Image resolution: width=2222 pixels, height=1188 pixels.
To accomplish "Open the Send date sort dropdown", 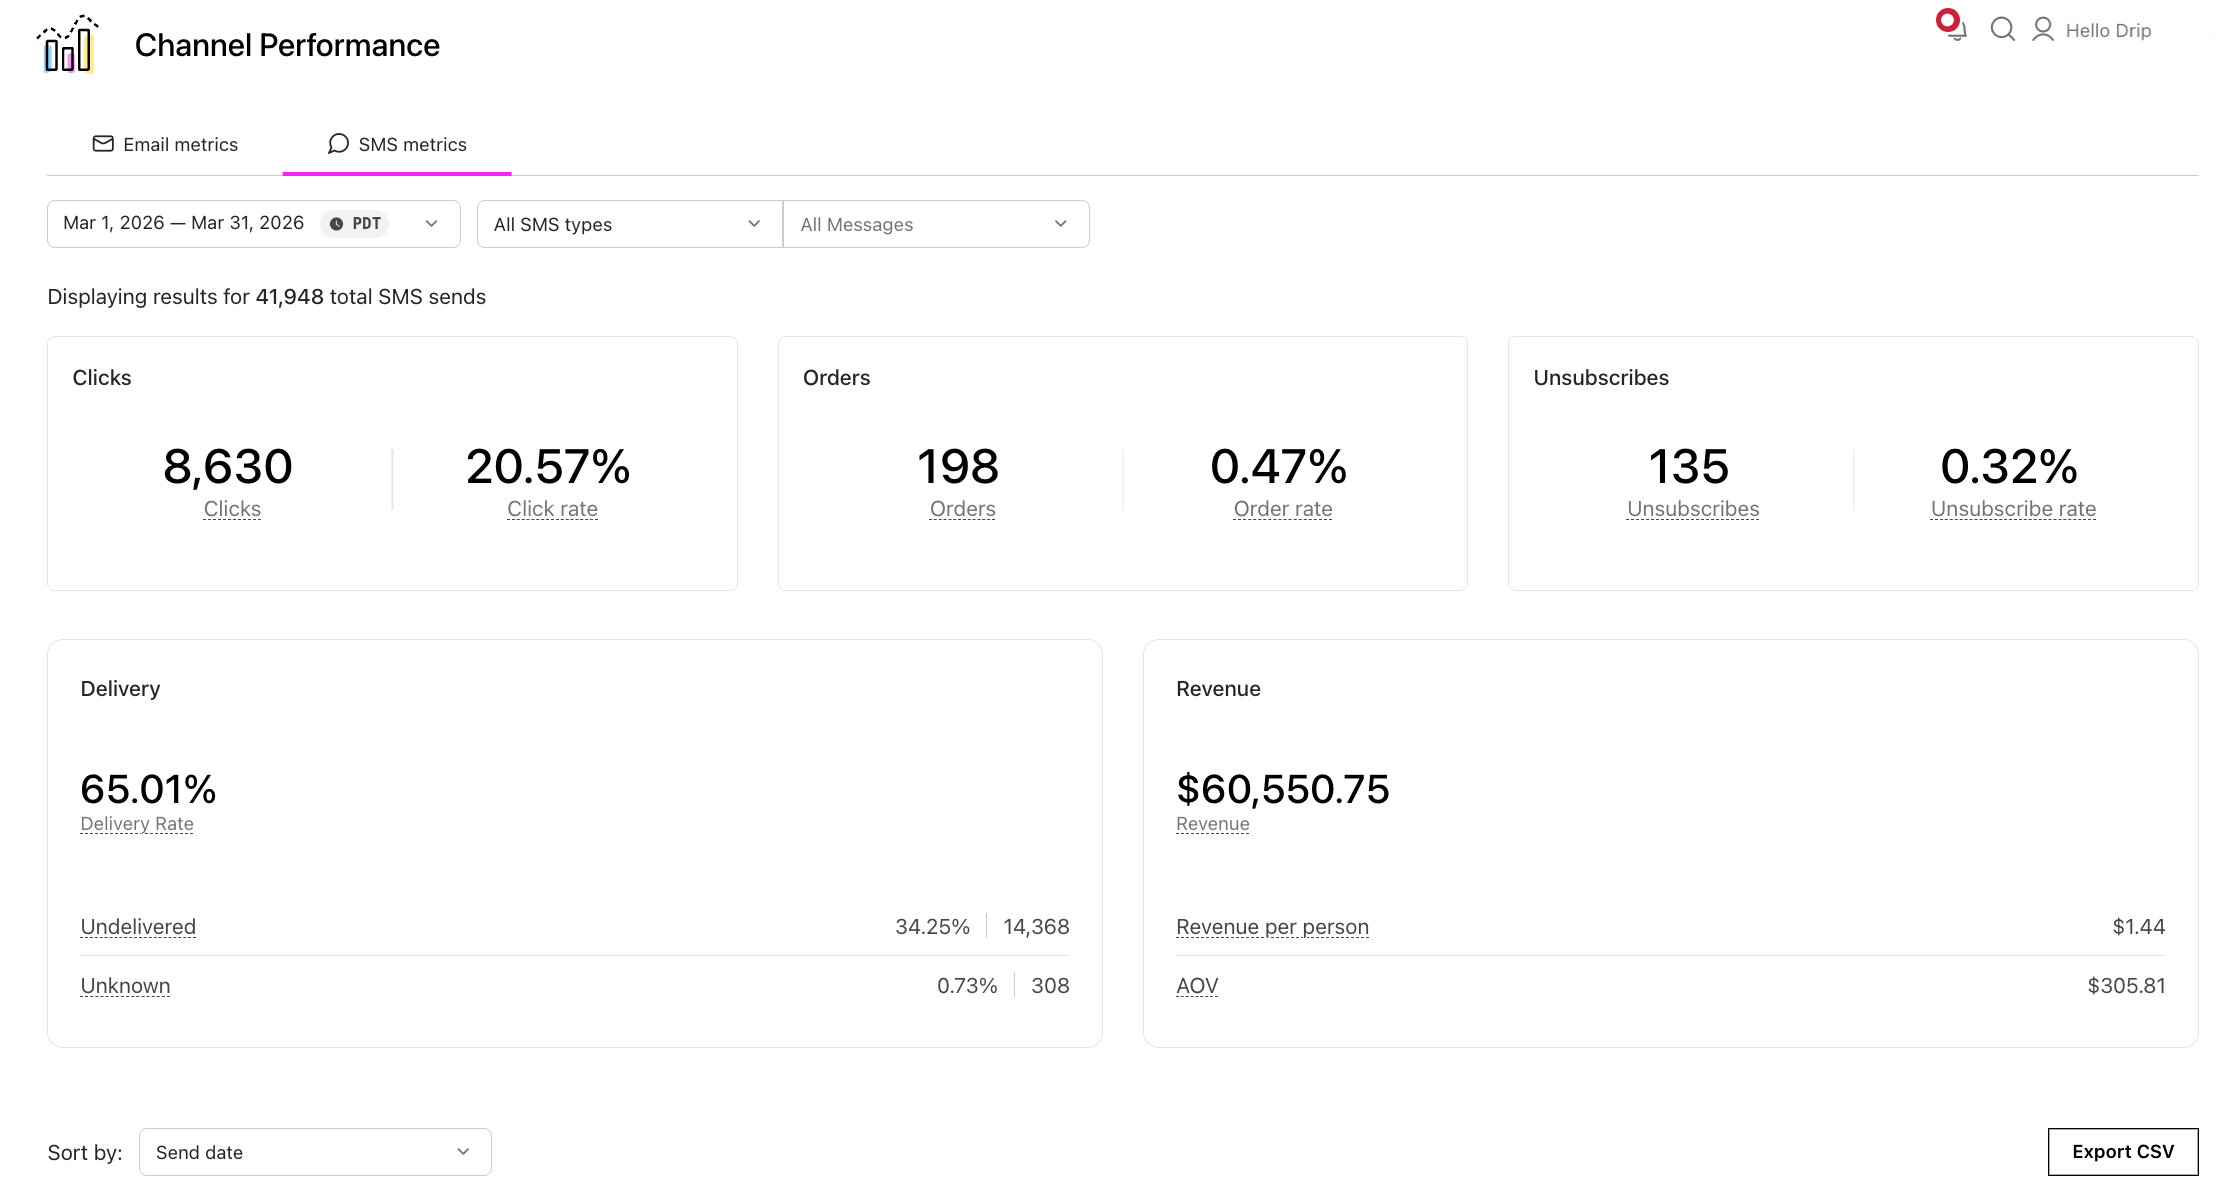I will click(x=315, y=1152).
